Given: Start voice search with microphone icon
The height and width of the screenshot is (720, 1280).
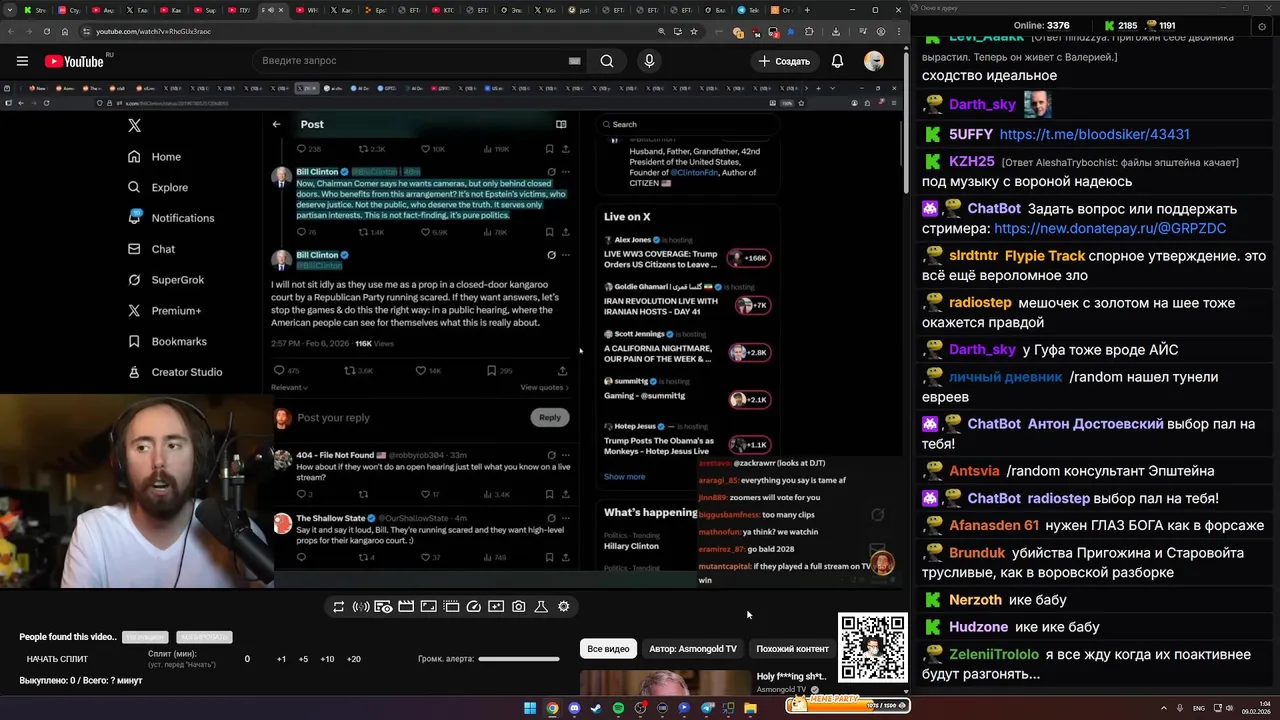Looking at the screenshot, I should click(649, 61).
